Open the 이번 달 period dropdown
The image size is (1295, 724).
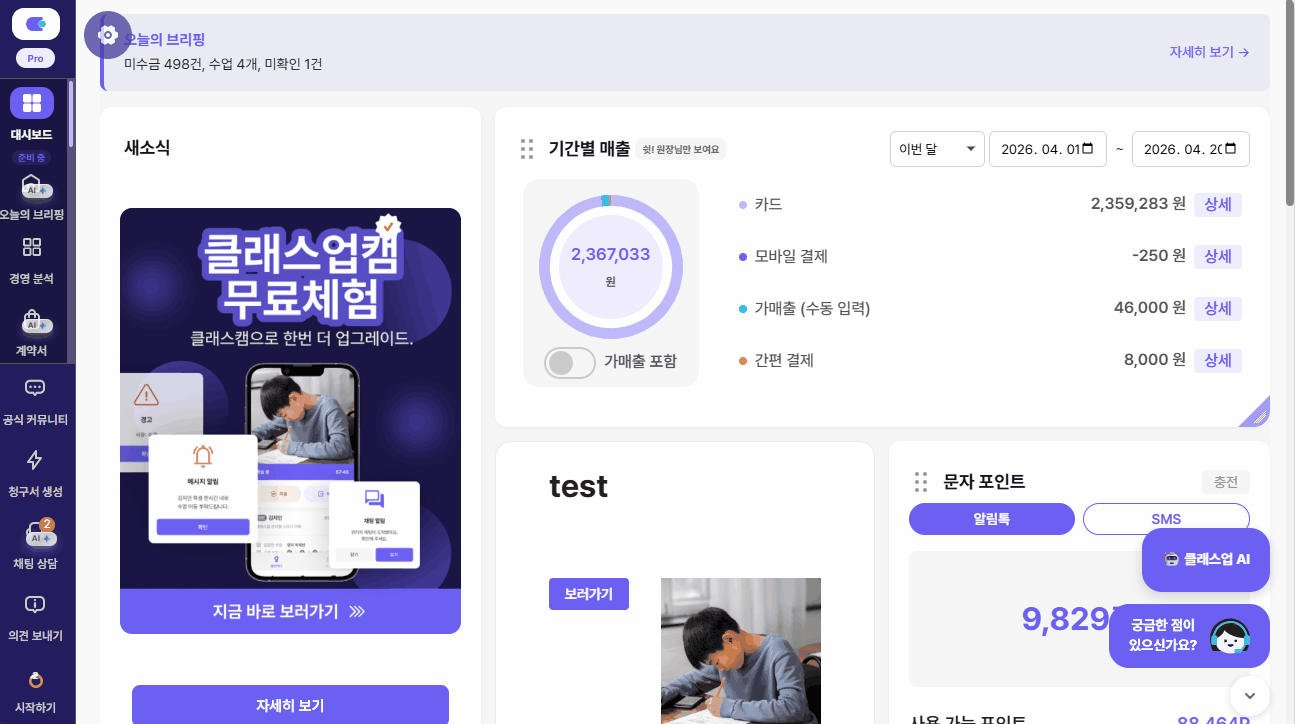tap(937, 149)
